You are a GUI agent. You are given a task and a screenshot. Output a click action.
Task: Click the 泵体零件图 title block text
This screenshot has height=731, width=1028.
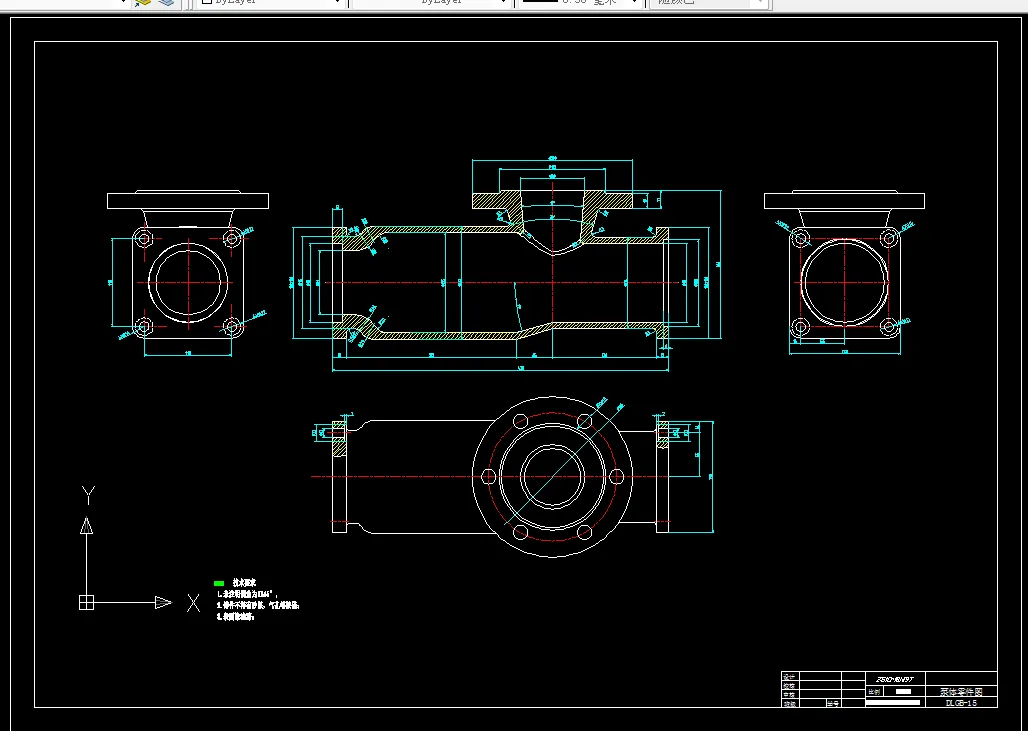[x=960, y=691]
